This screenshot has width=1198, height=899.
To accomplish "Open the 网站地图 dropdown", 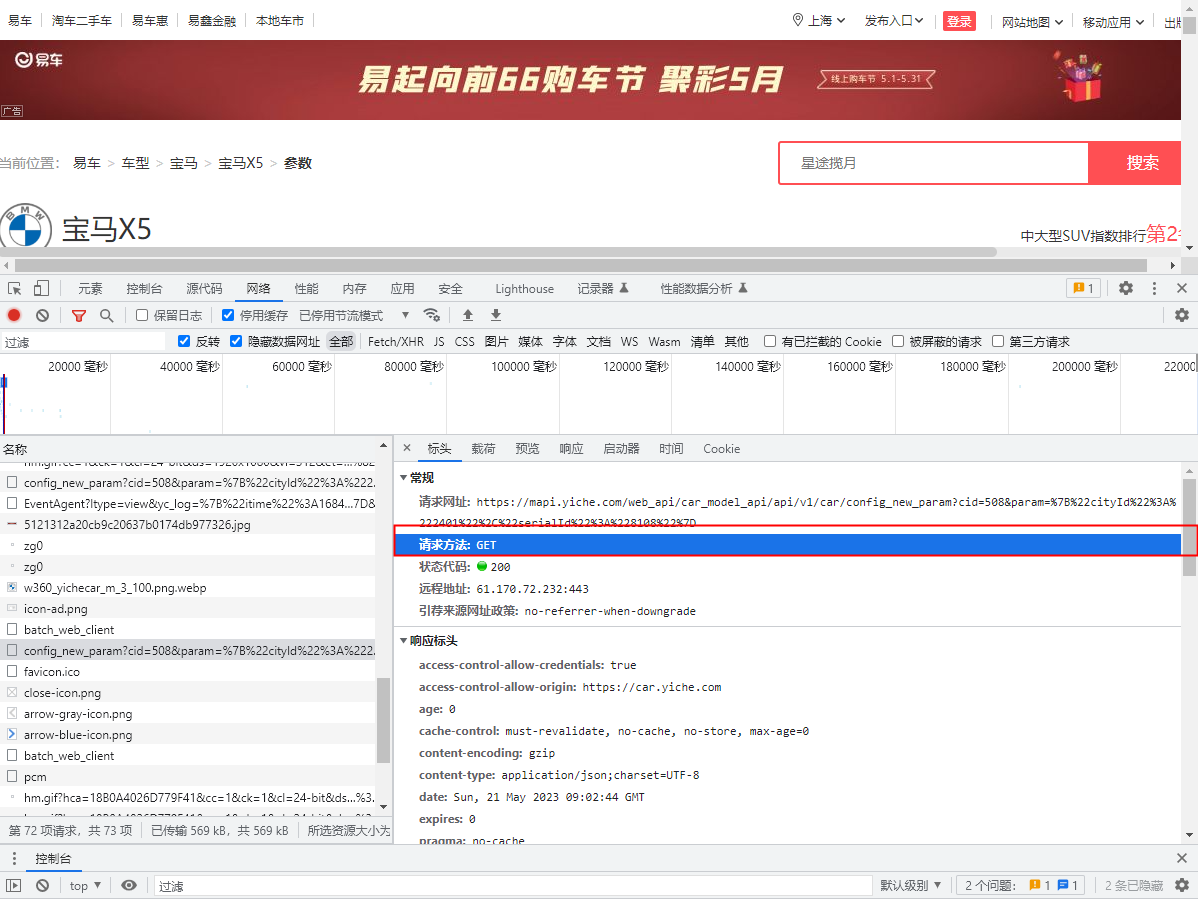I will (x=1032, y=22).
